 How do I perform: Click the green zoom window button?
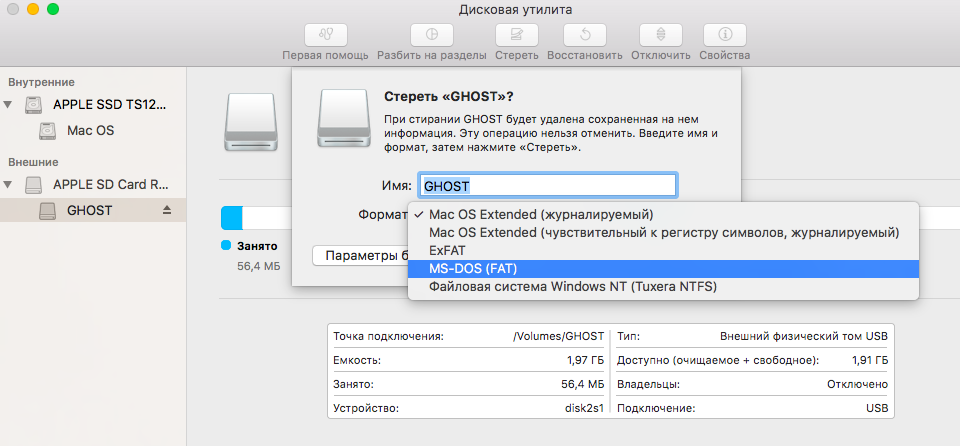(x=53, y=9)
